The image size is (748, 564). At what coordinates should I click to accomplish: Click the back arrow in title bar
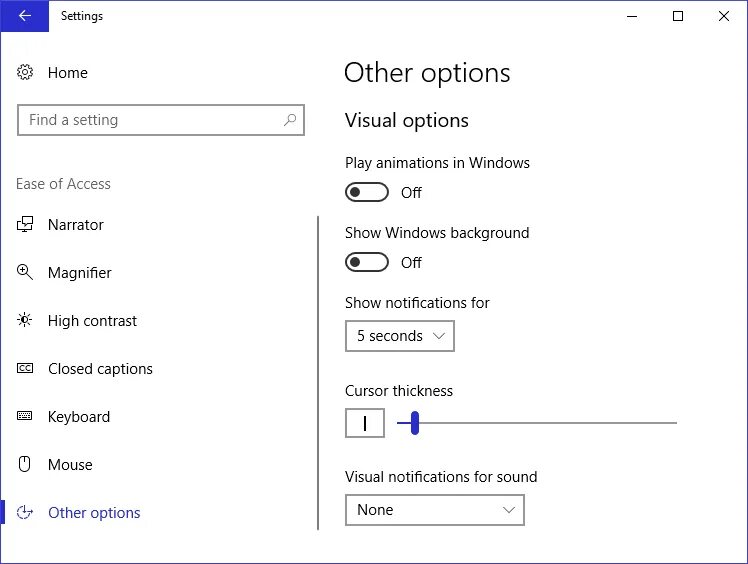24,16
